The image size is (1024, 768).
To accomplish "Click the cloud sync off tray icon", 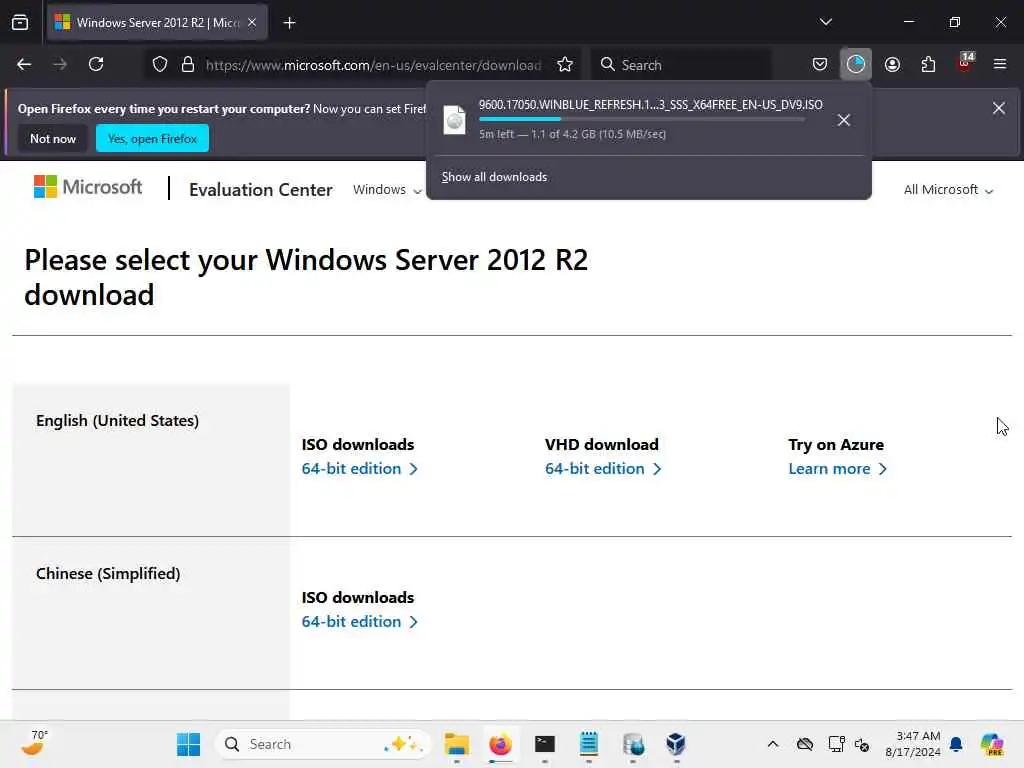I will coord(805,744).
